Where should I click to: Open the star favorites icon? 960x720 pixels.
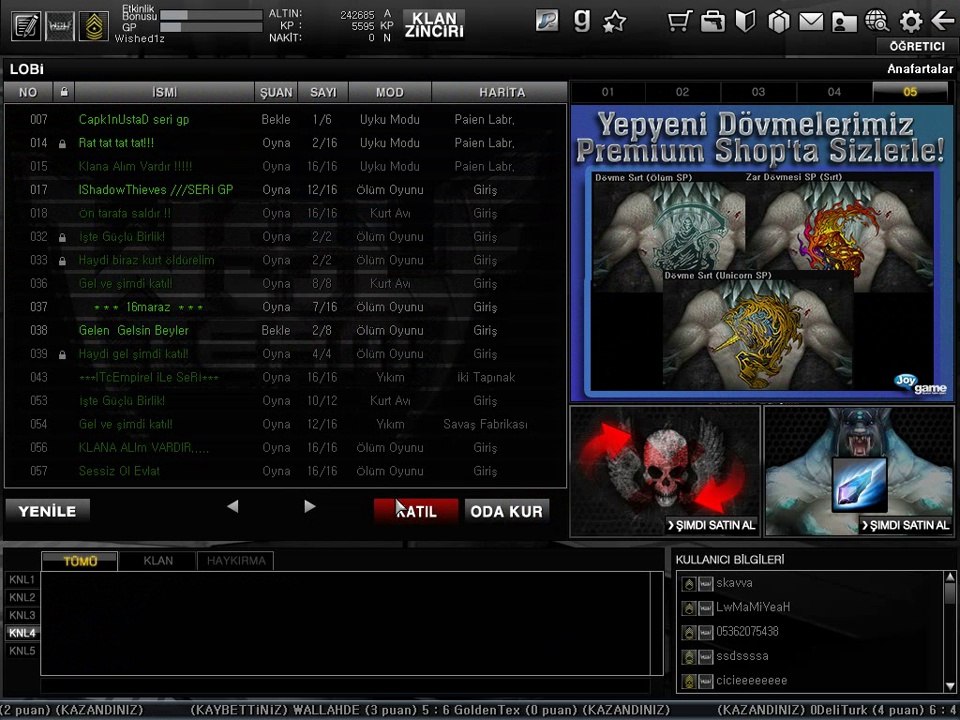[615, 22]
